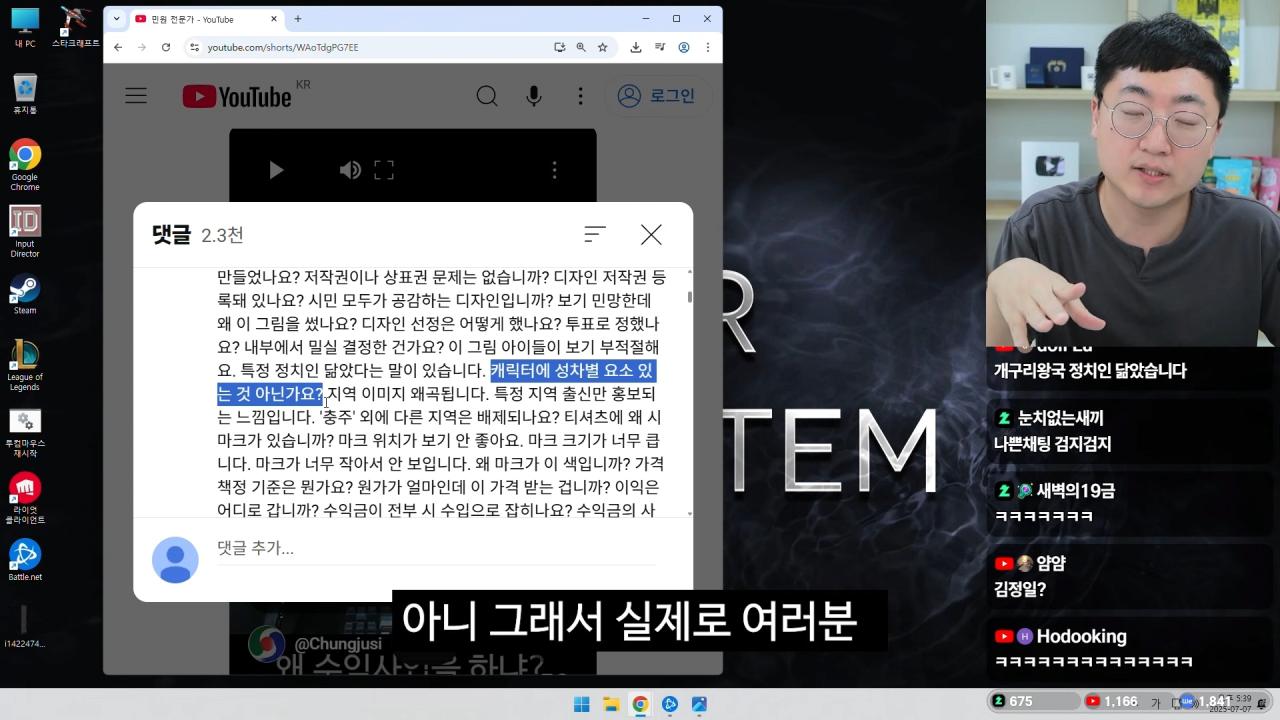The width and height of the screenshot is (1280, 720).
Task: Open the YouTube hamburger guide menu
Action: point(136,95)
